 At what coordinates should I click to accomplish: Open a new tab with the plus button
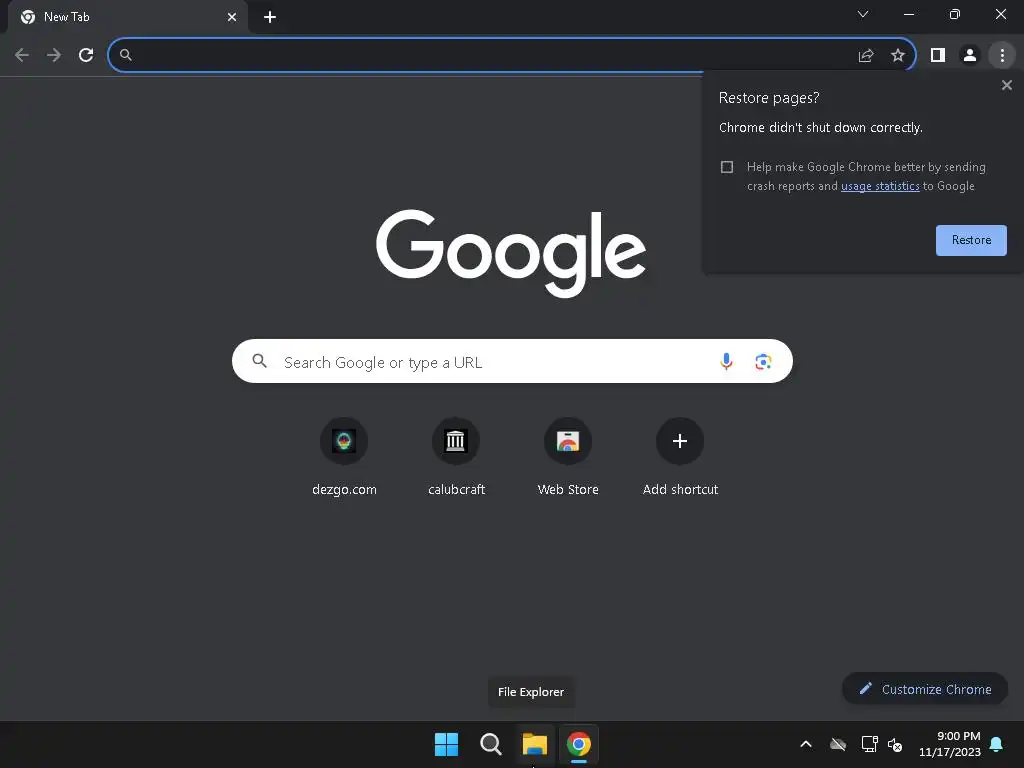270,17
